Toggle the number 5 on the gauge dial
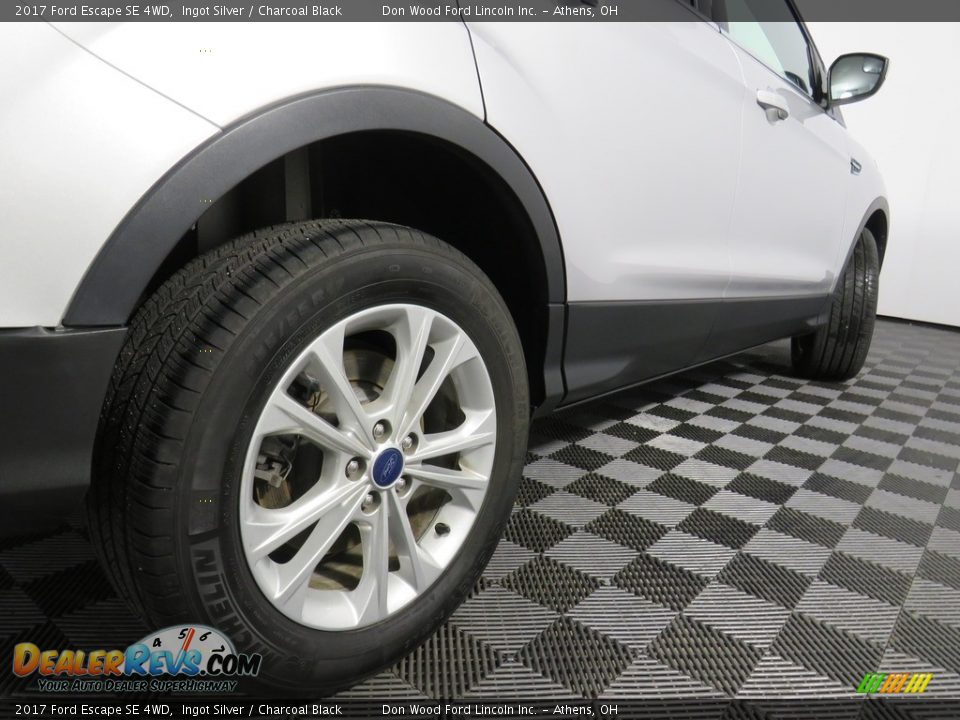 tap(183, 632)
